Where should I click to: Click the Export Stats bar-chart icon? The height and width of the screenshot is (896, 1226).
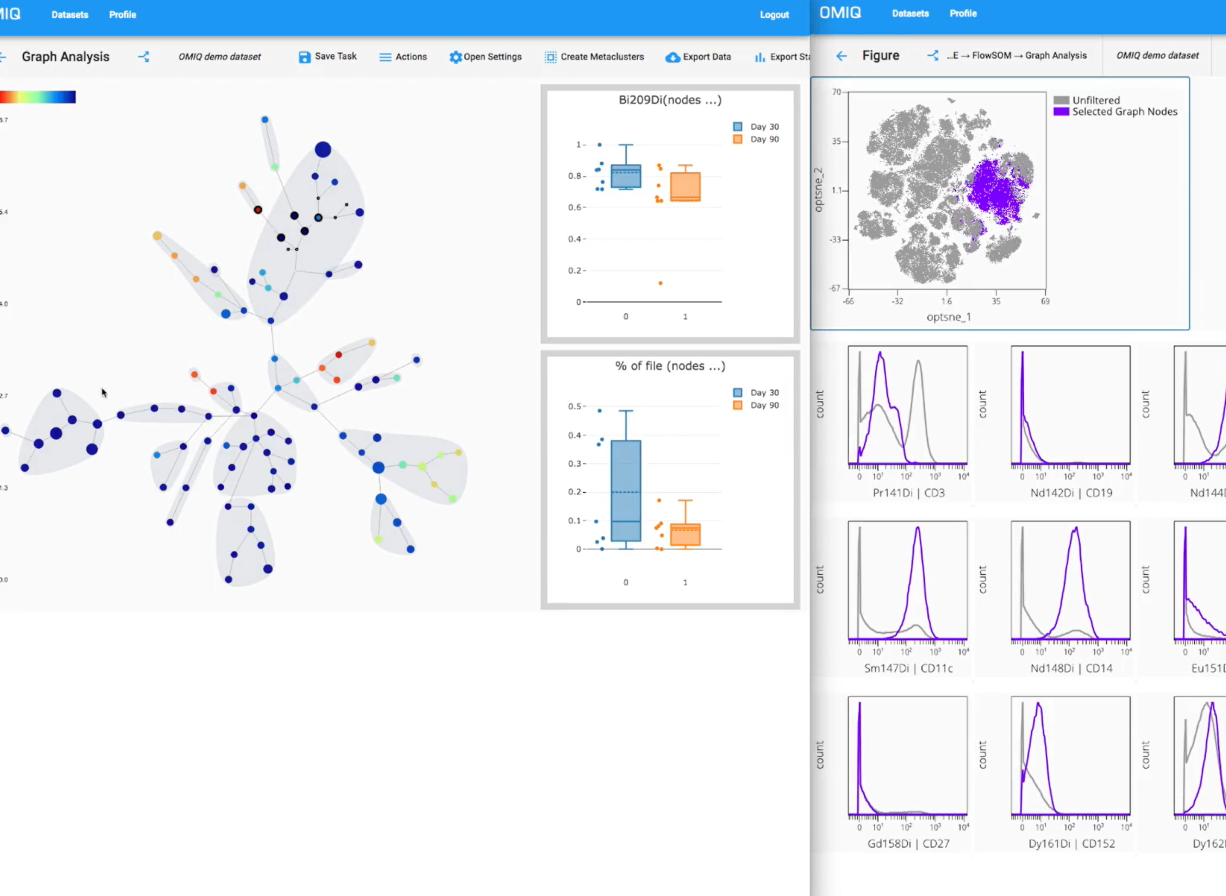(761, 57)
